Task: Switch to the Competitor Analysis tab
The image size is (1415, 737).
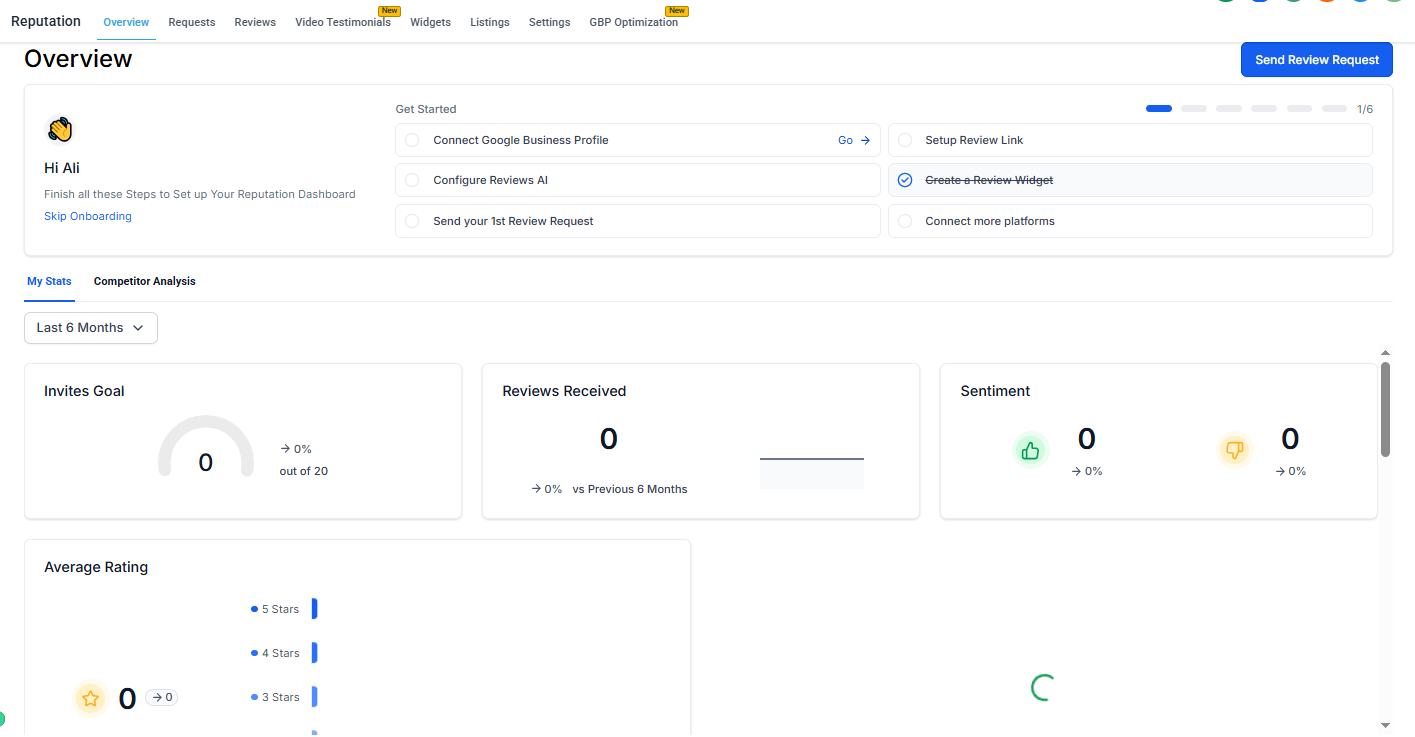Action: [145, 282]
